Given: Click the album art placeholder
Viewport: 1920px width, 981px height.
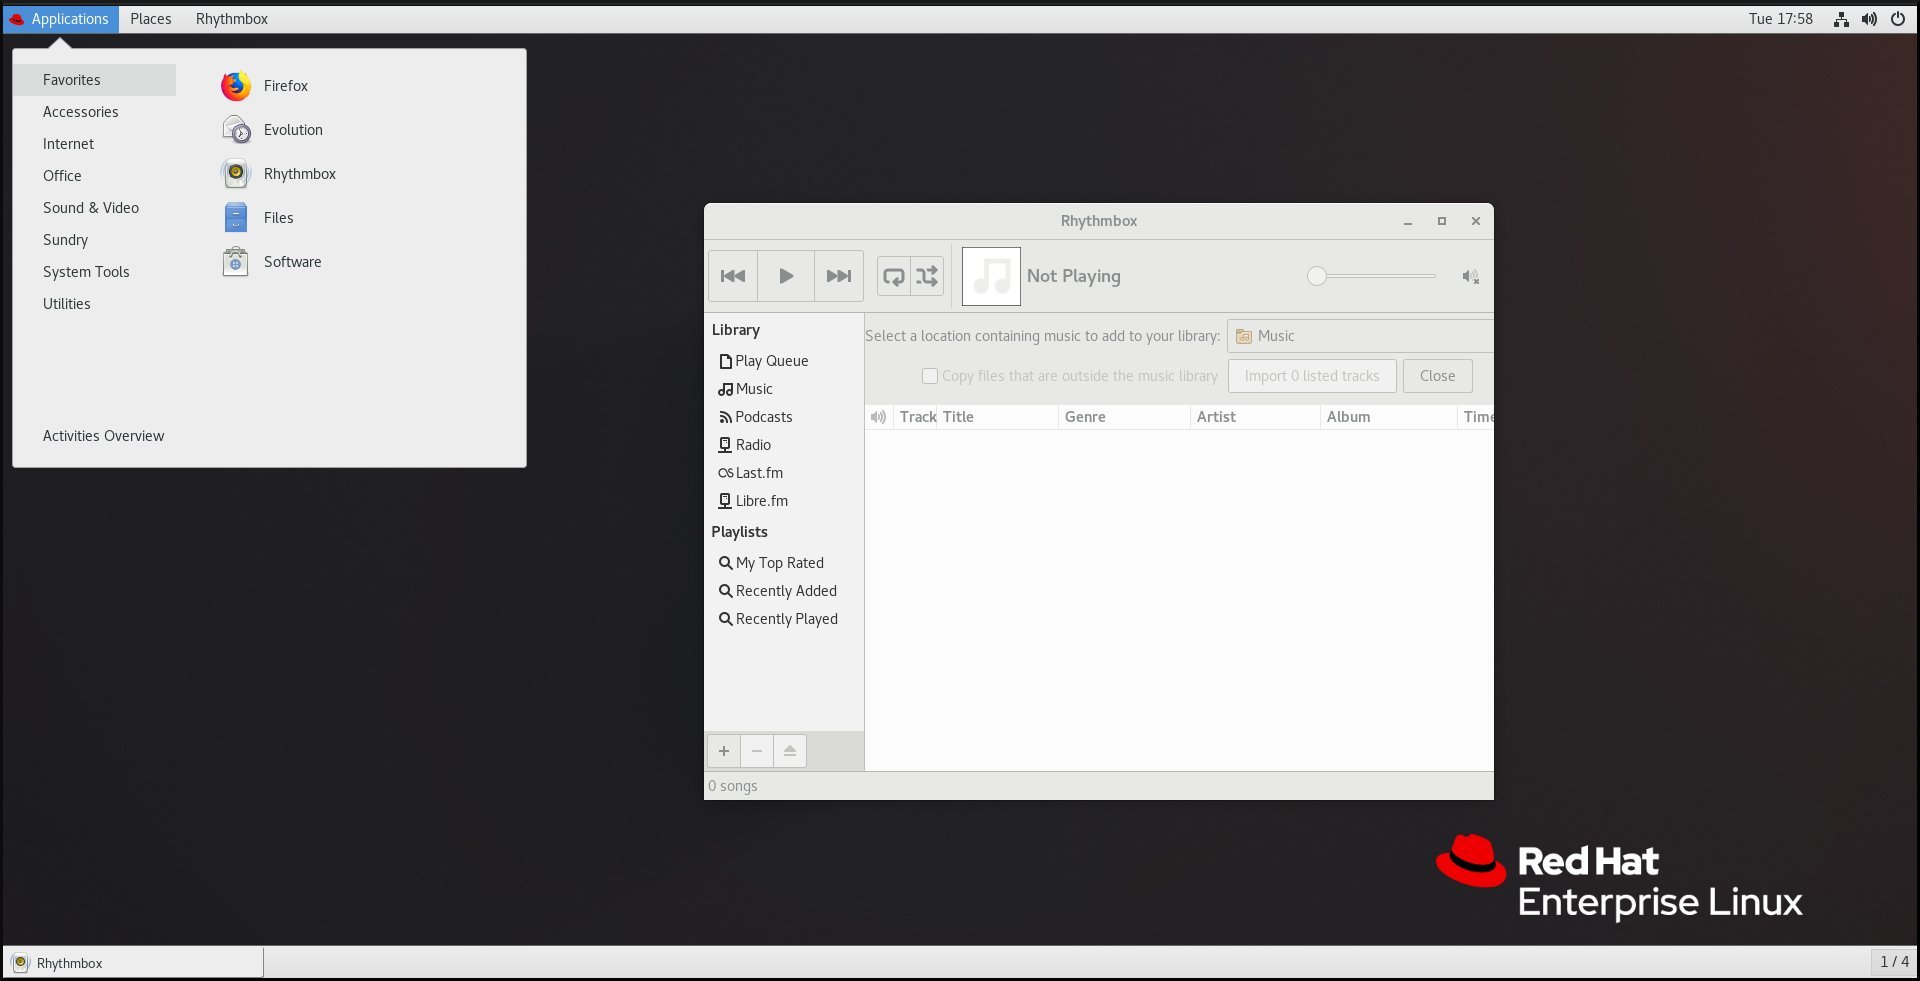Looking at the screenshot, I should [991, 276].
